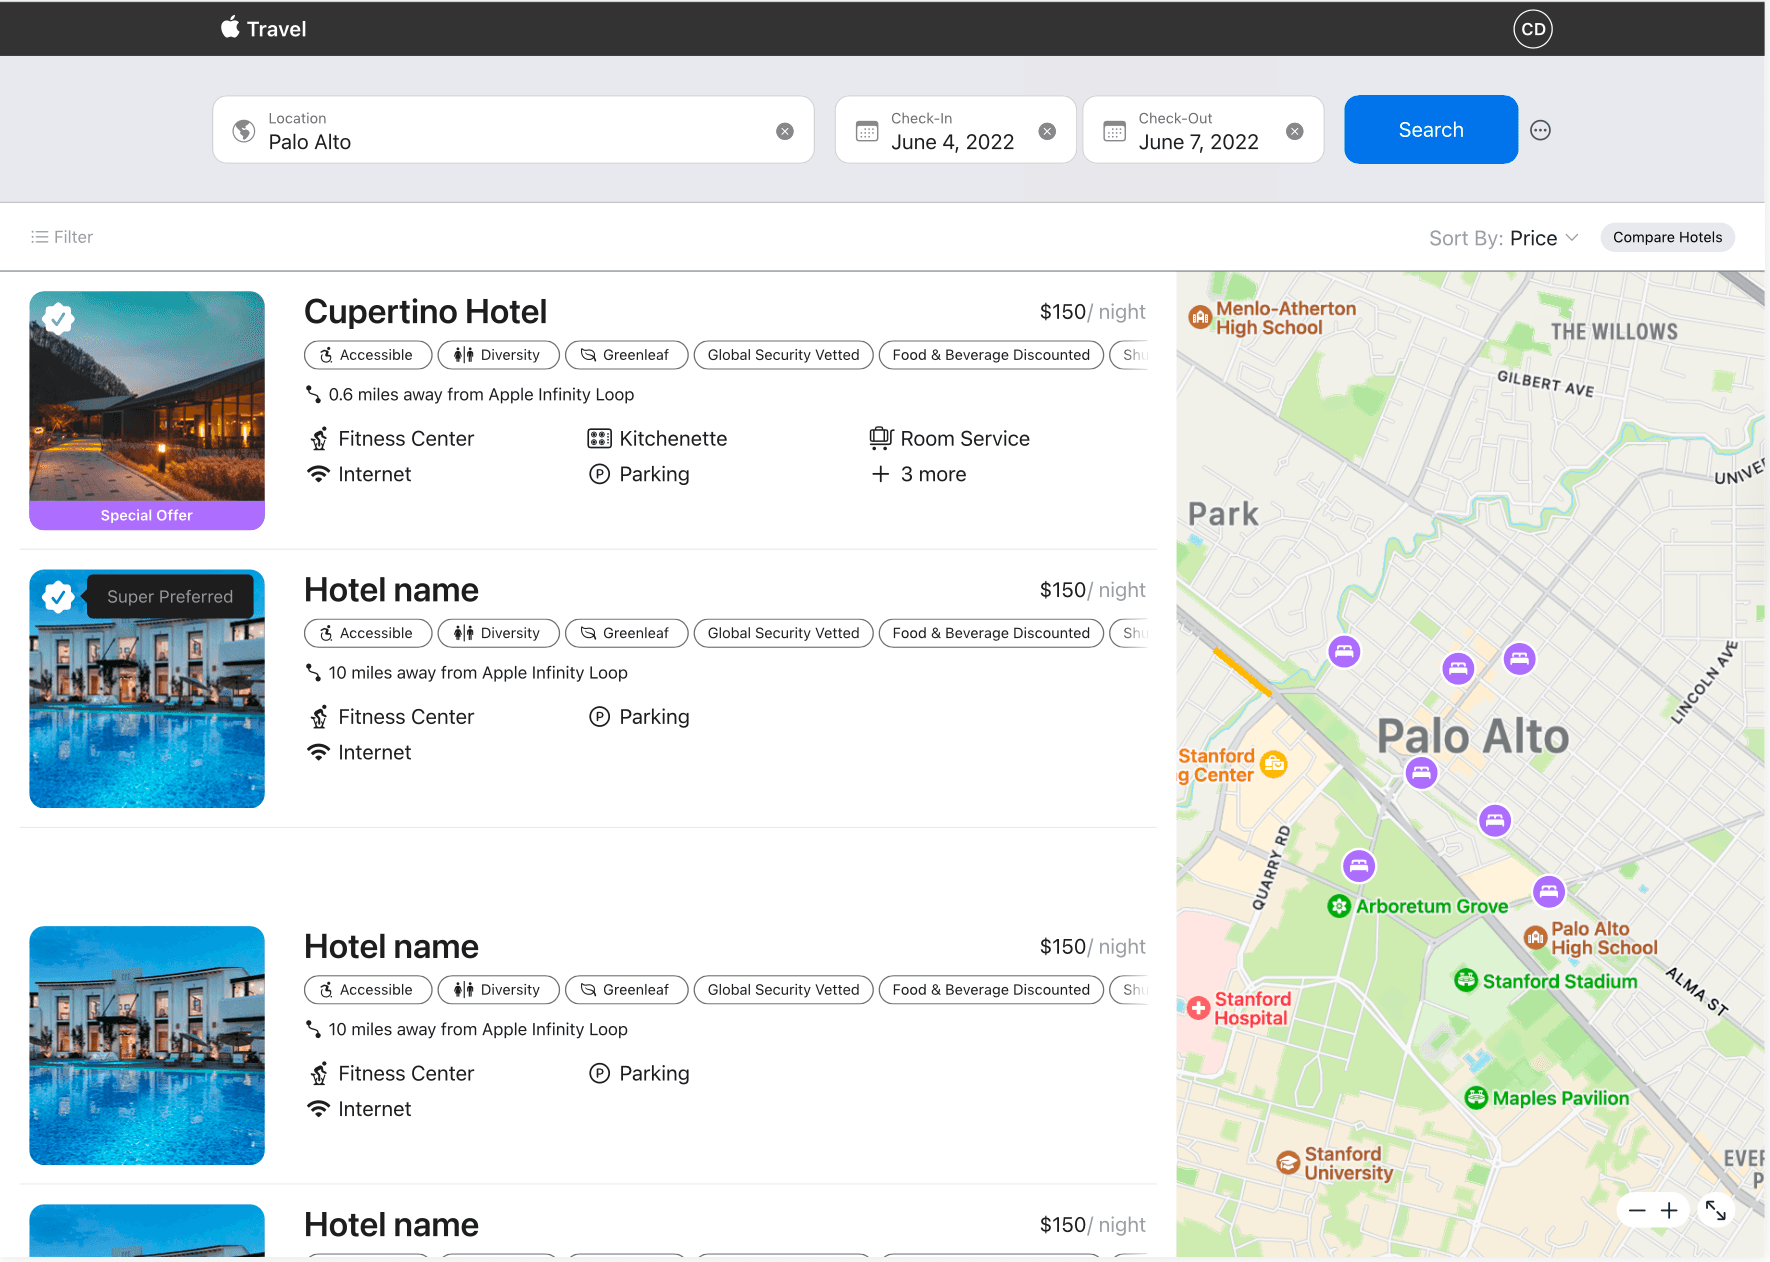The image size is (1770, 1262).
Task: Click the Super Preferred label
Action: click(170, 597)
